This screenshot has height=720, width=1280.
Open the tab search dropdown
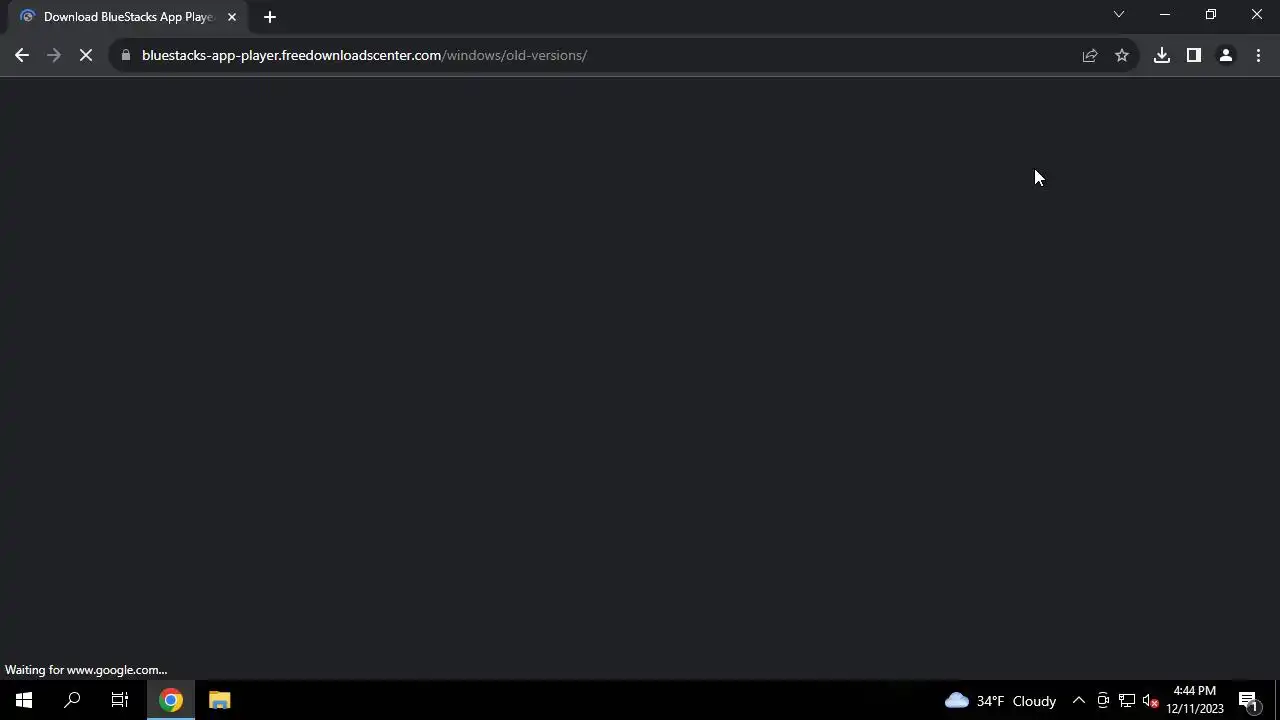1119,15
